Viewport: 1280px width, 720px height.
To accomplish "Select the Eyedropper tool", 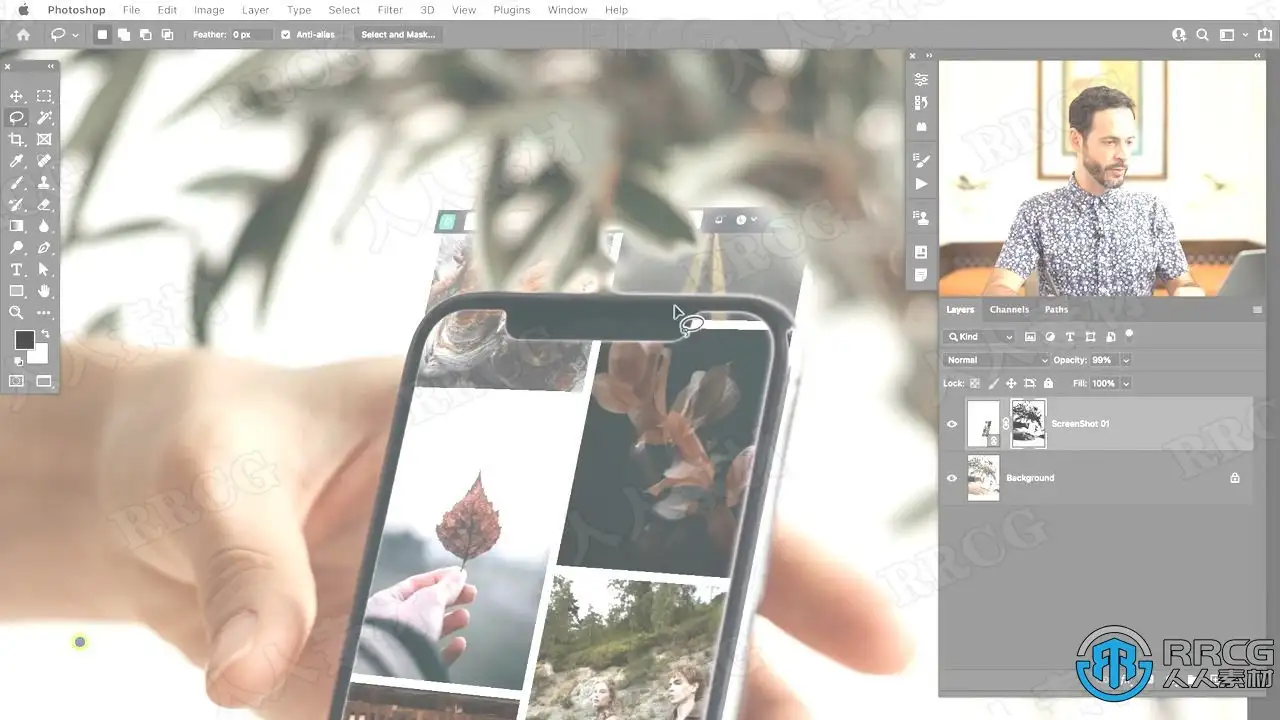I will click(17, 161).
